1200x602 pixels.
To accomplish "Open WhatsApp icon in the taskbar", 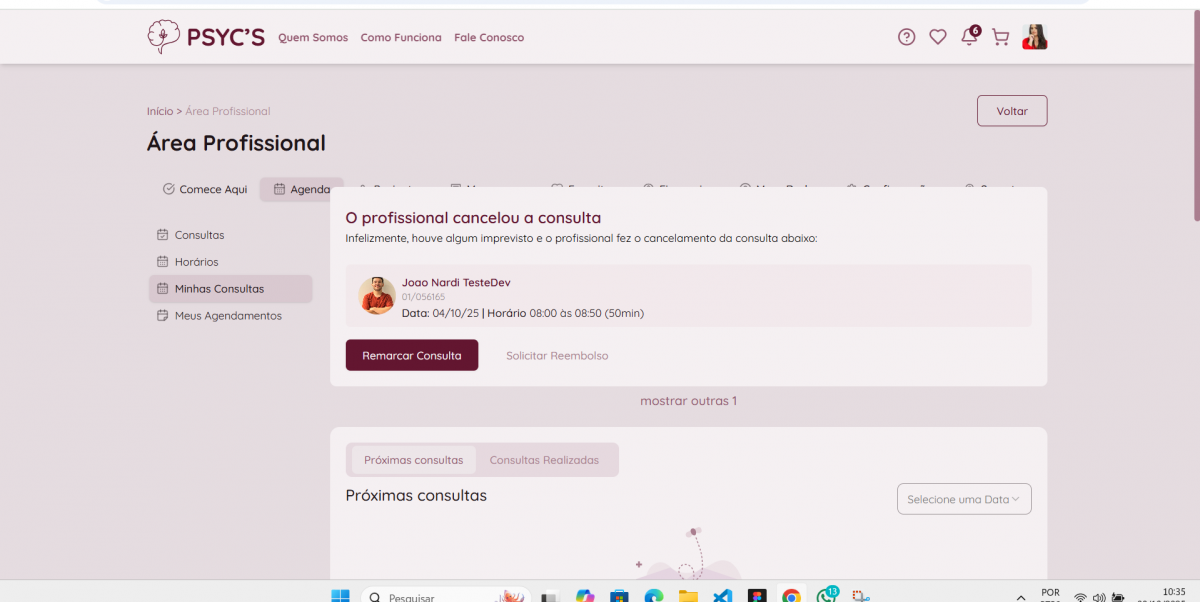I will click(826, 596).
